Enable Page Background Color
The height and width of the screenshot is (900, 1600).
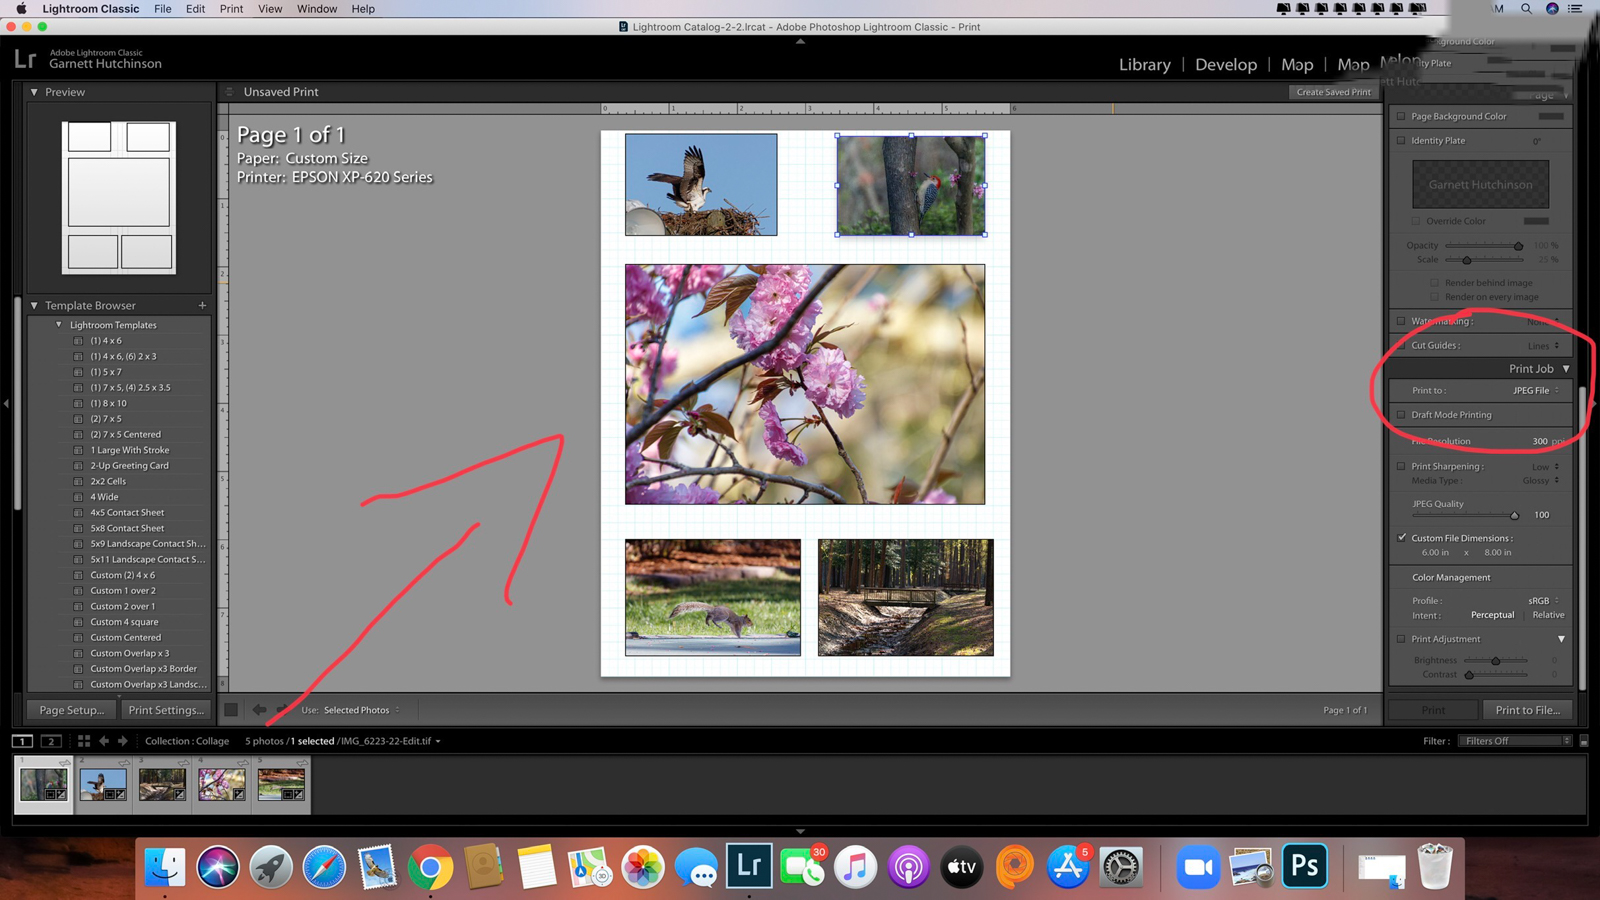[x=1402, y=116]
